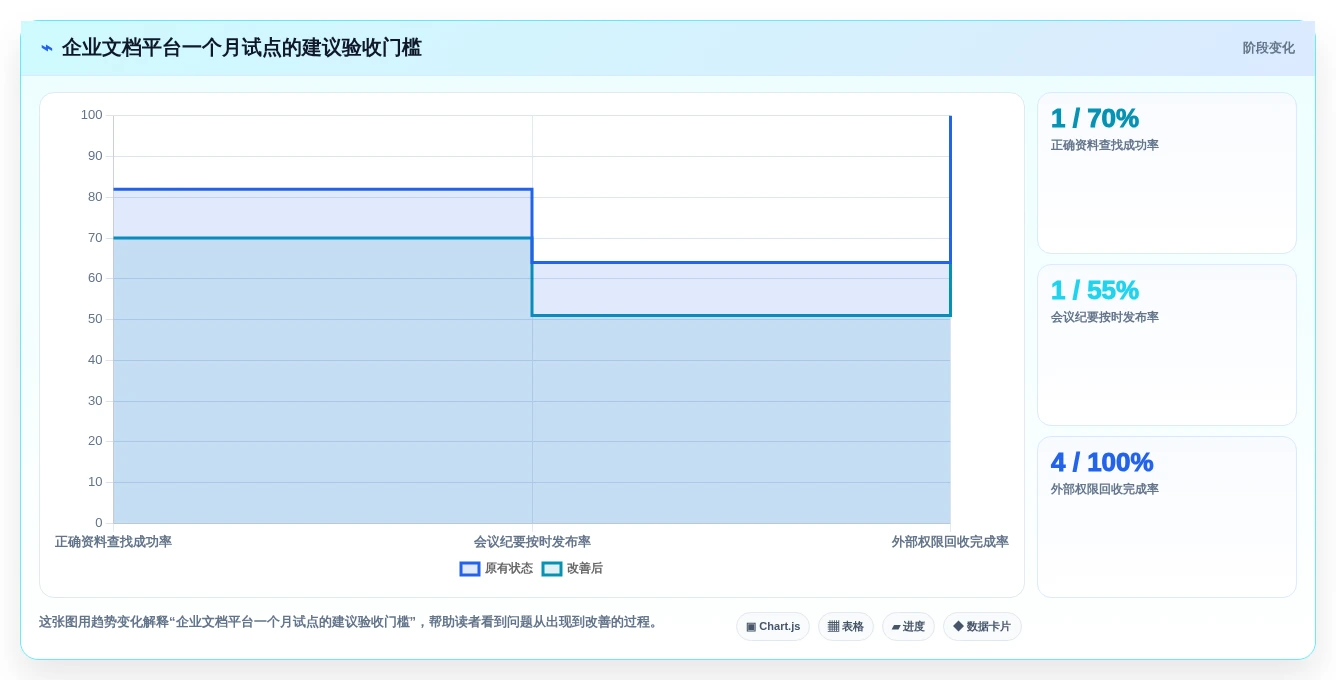Click the lightning icon beside the title
Screen dimensions: 1336x680
[47, 48]
